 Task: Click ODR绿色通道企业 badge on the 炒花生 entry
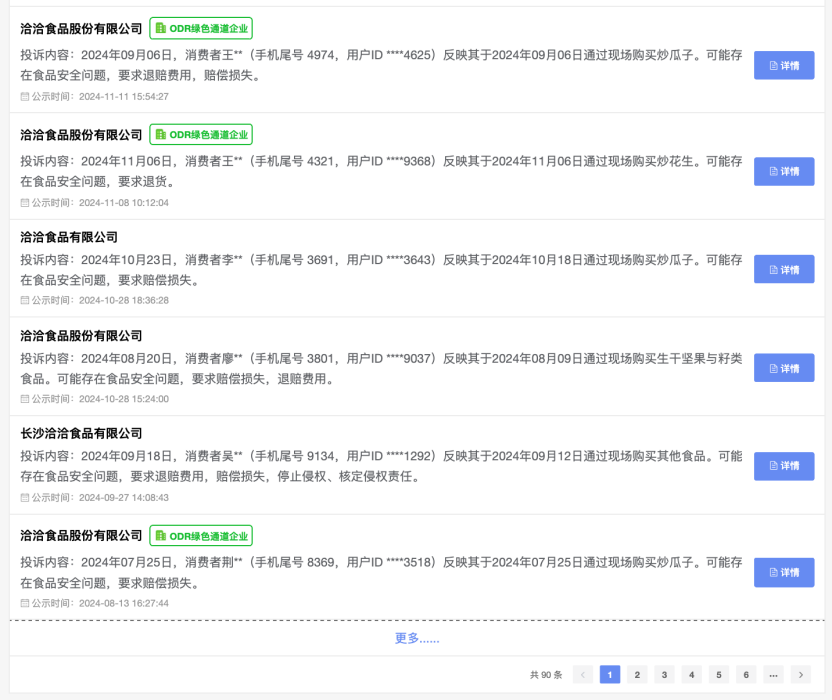(201, 135)
